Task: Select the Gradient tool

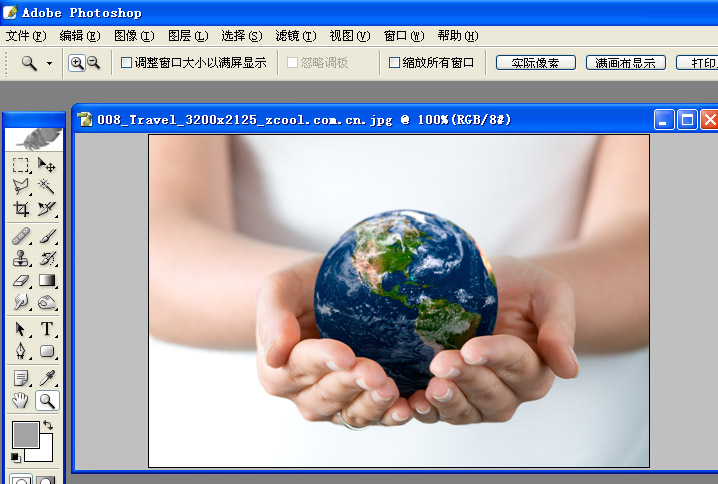Action: coord(47,280)
